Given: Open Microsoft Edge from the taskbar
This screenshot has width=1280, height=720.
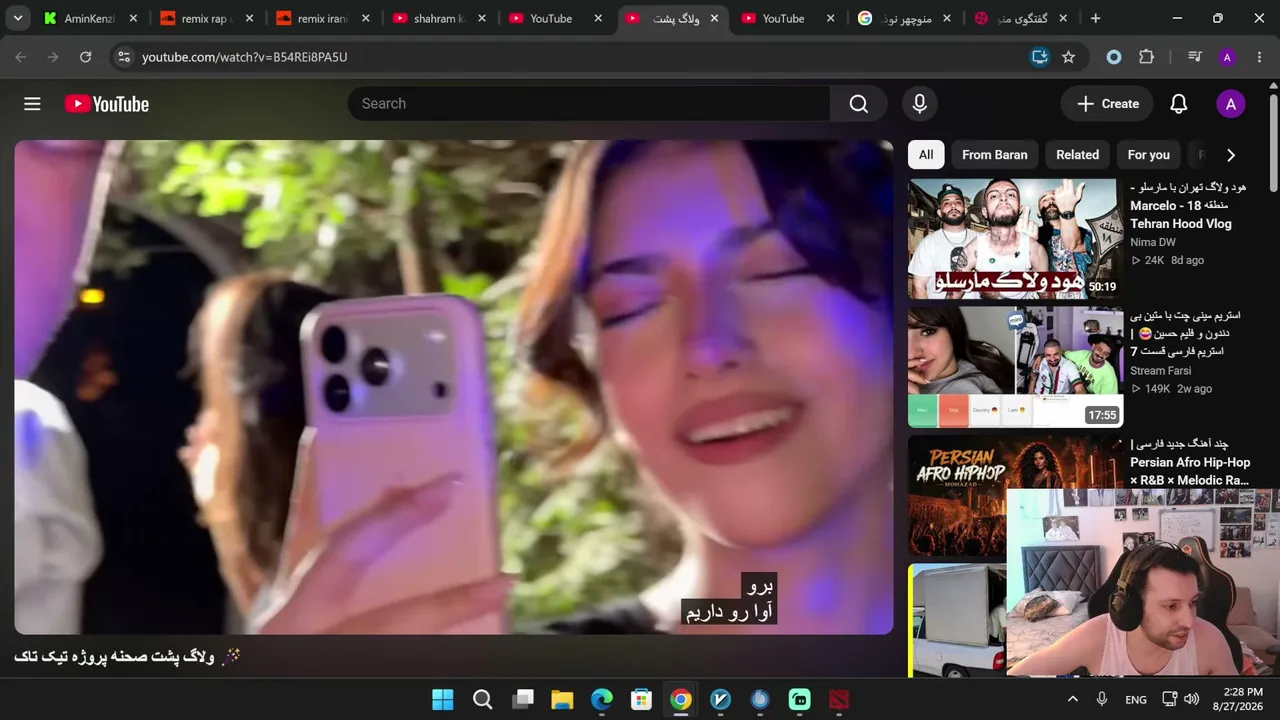Looking at the screenshot, I should pos(601,700).
